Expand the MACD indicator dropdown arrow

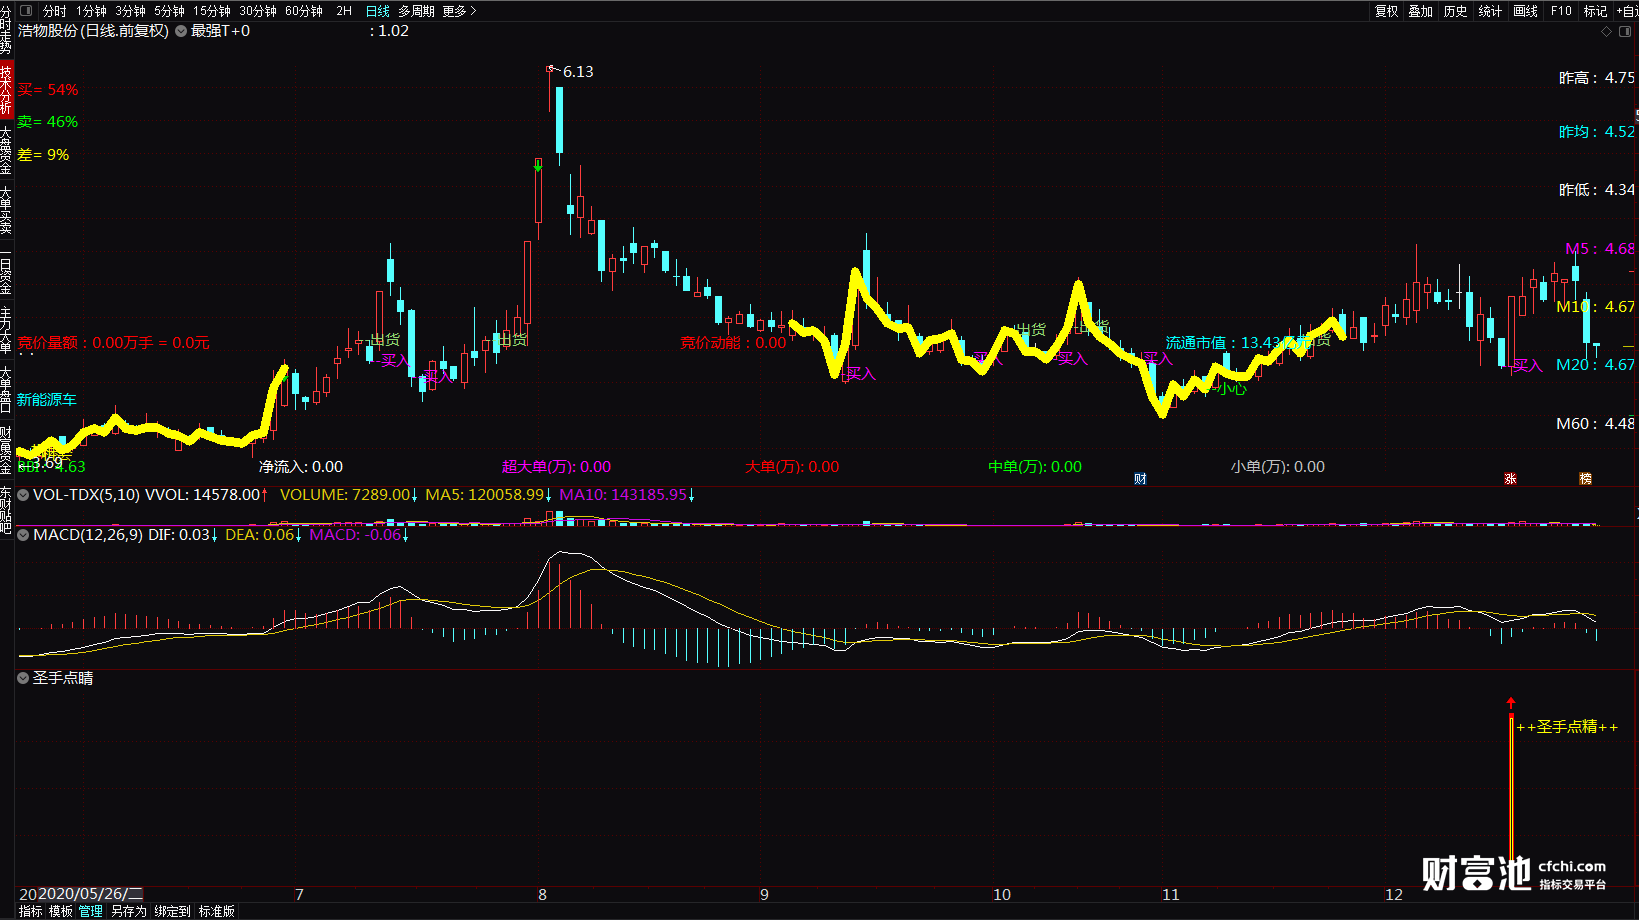click(x=23, y=535)
